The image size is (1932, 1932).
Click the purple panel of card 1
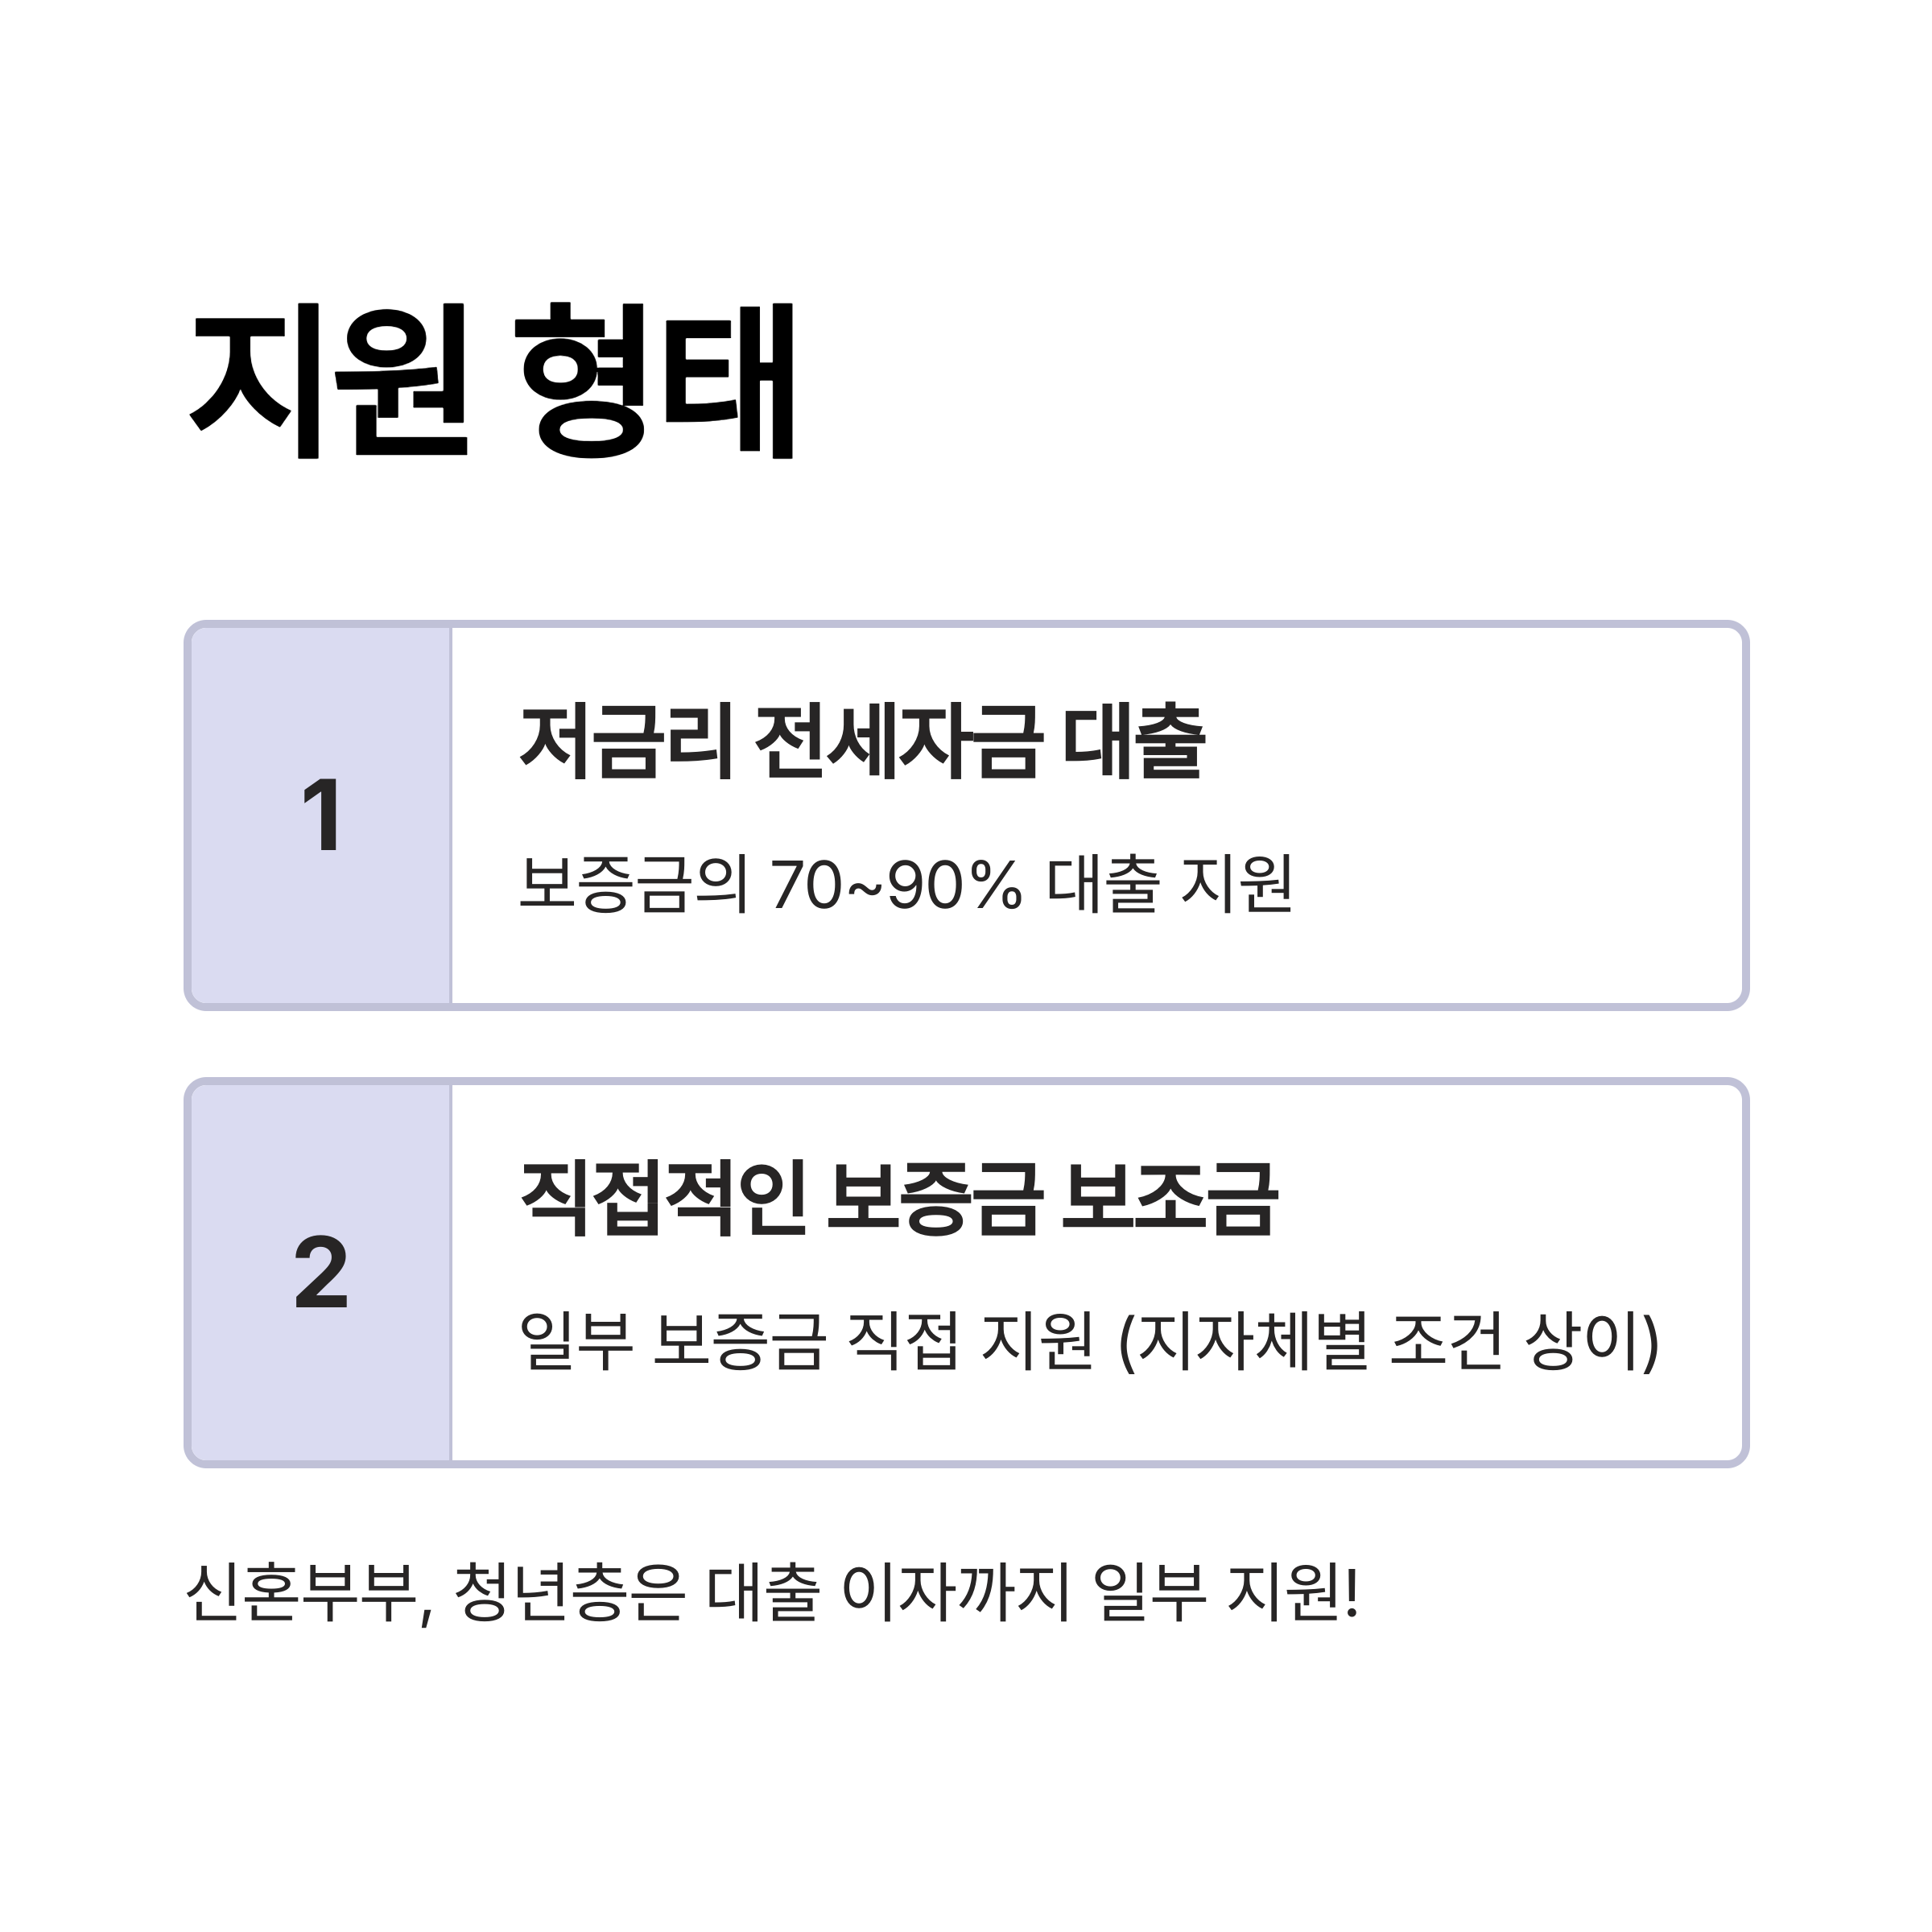[320, 815]
